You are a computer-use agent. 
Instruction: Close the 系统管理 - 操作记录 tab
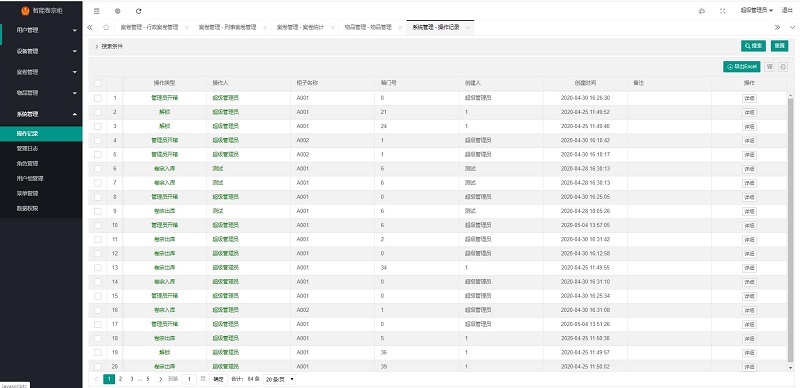(x=468, y=28)
